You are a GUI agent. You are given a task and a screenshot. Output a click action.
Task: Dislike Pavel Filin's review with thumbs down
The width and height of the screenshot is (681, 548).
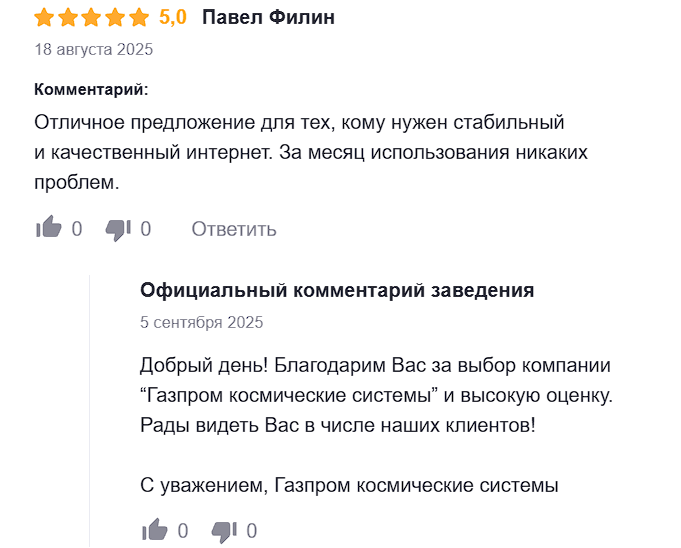coord(118,230)
